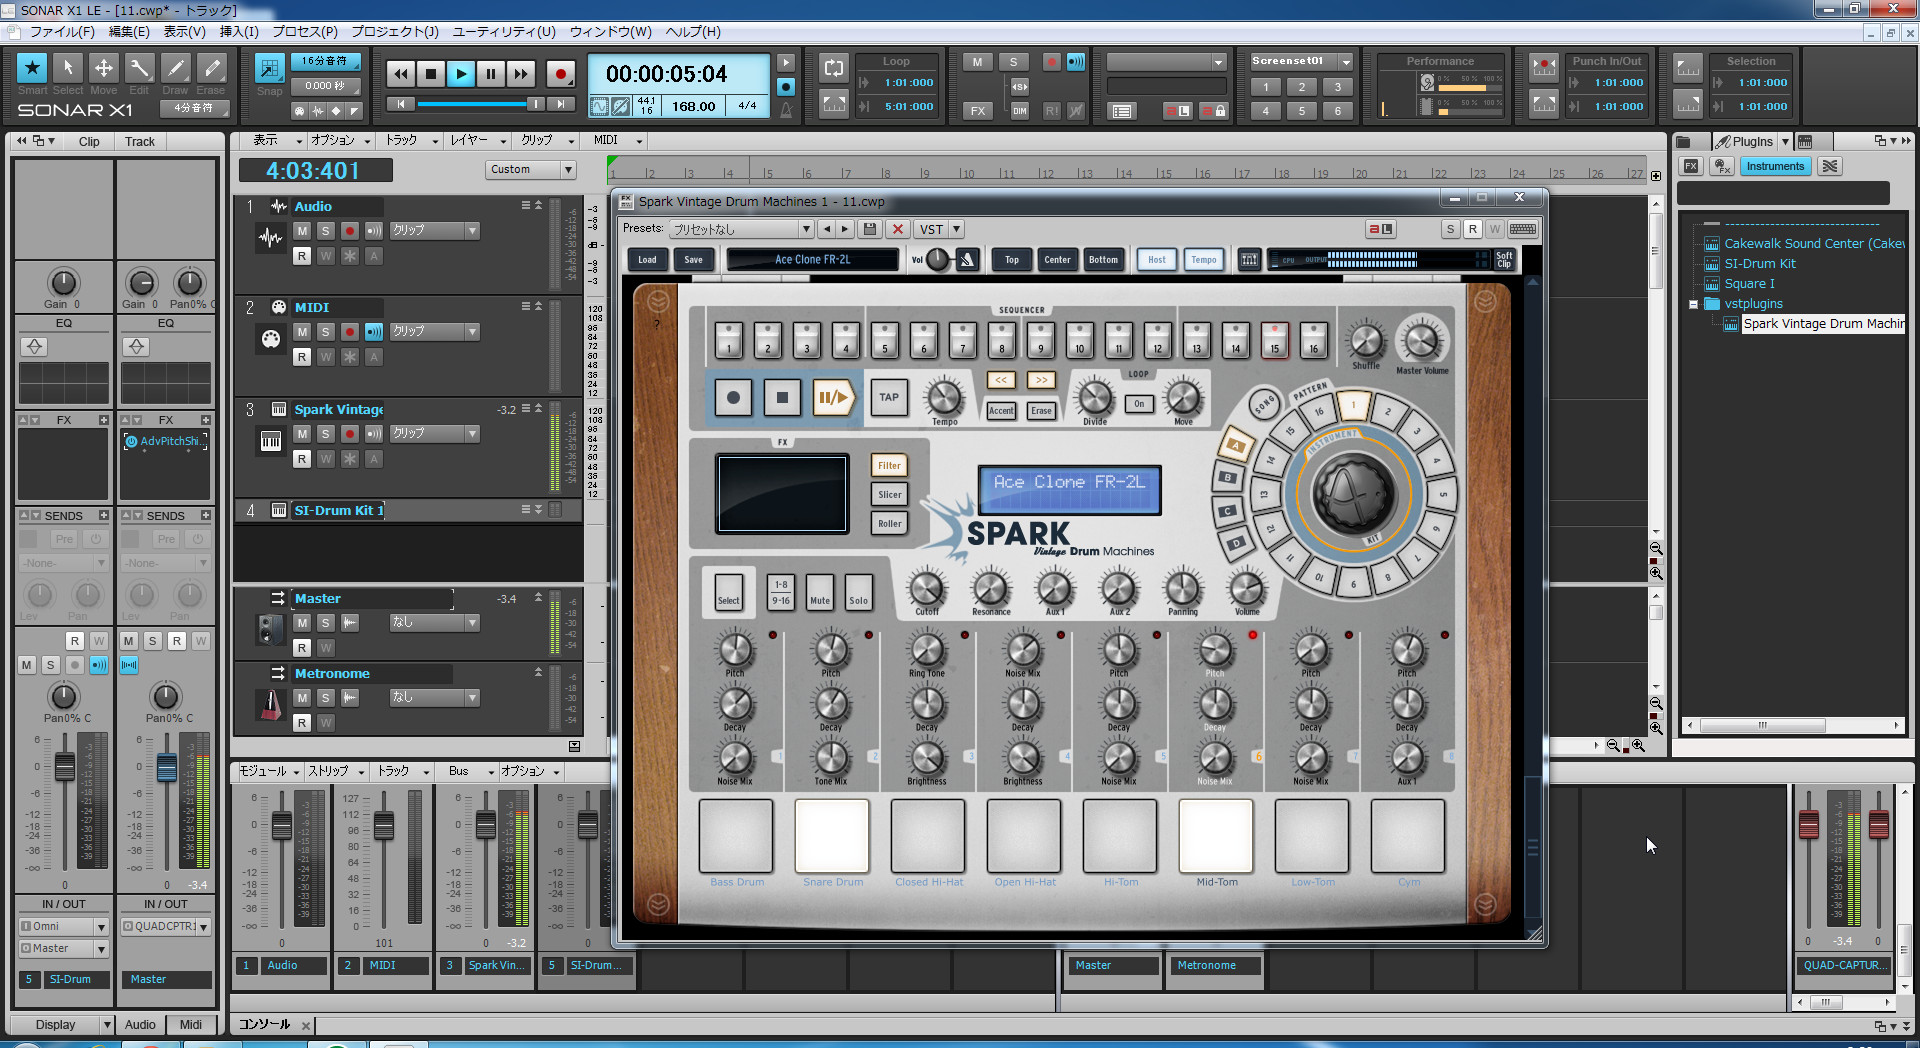Delete preset with red X icon
The width and height of the screenshot is (1920, 1048).
(x=898, y=229)
